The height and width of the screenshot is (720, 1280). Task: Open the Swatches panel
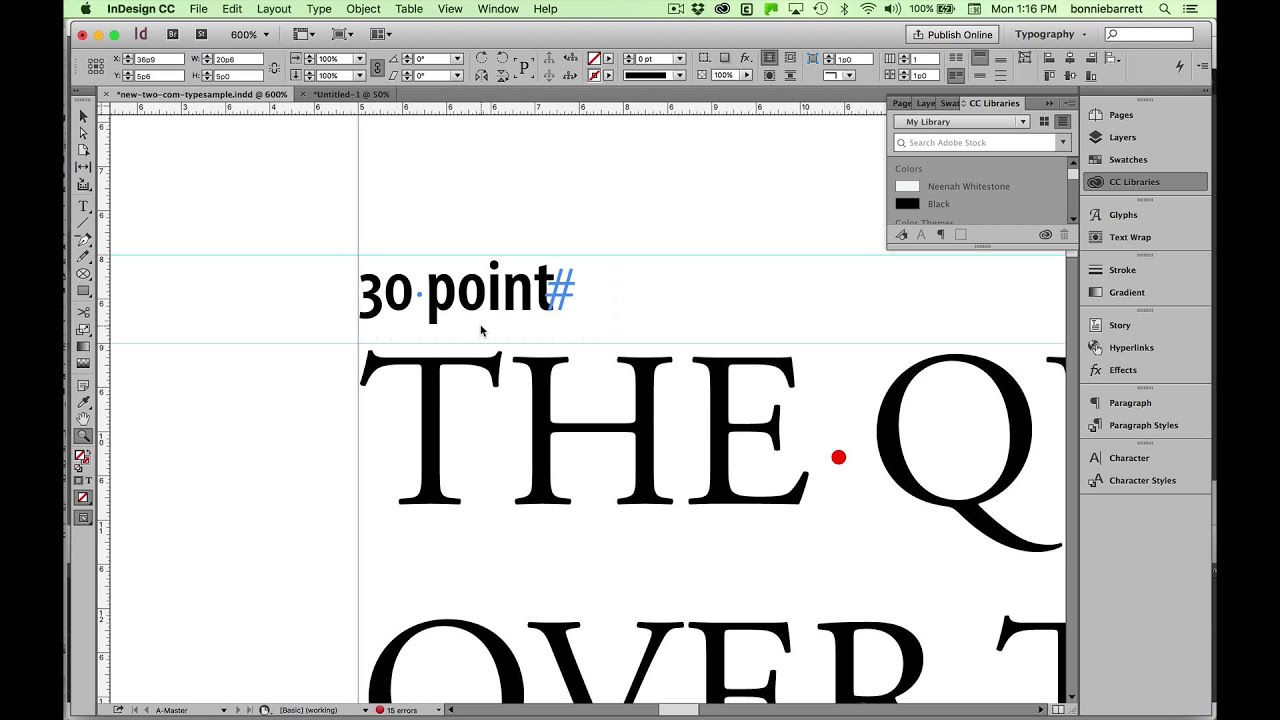[1127, 160]
